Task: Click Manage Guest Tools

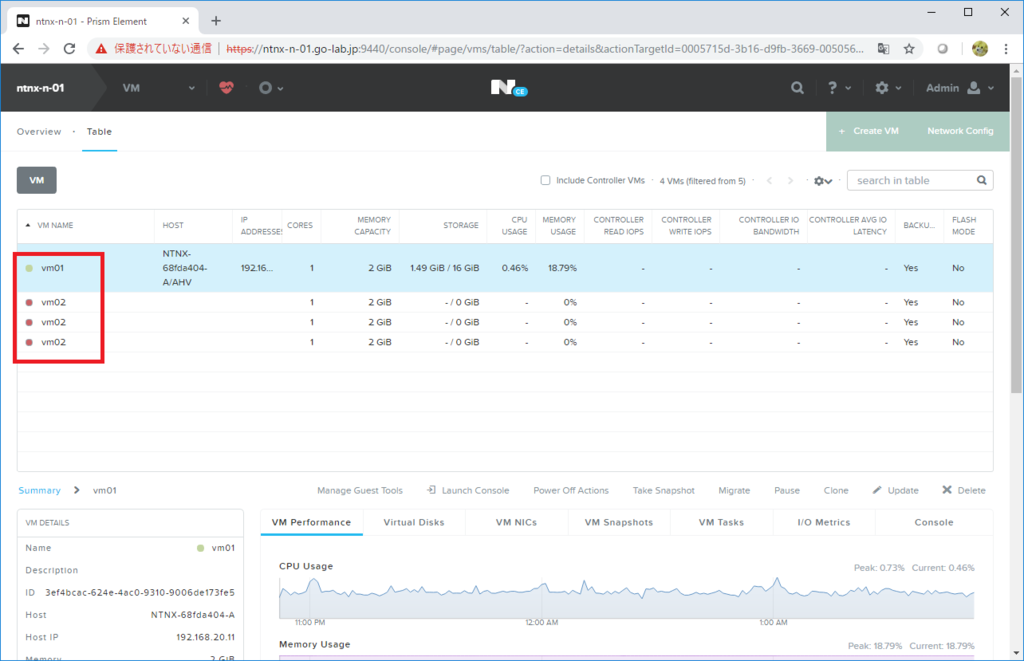Action: [x=360, y=491]
